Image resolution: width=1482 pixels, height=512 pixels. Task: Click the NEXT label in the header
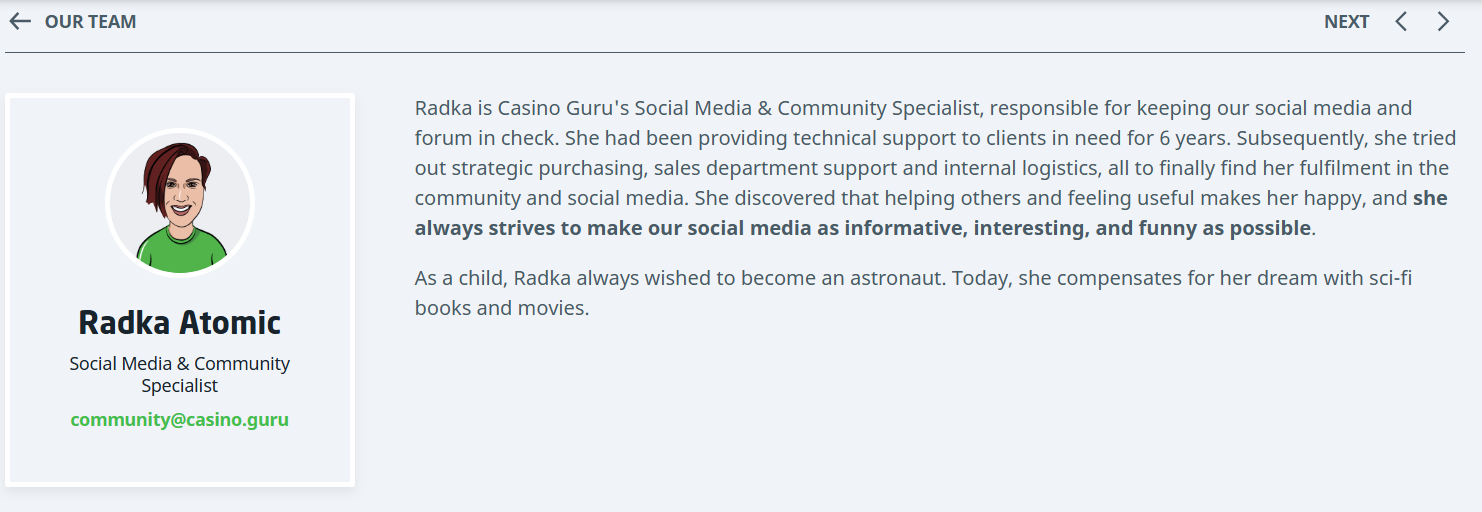click(1346, 22)
